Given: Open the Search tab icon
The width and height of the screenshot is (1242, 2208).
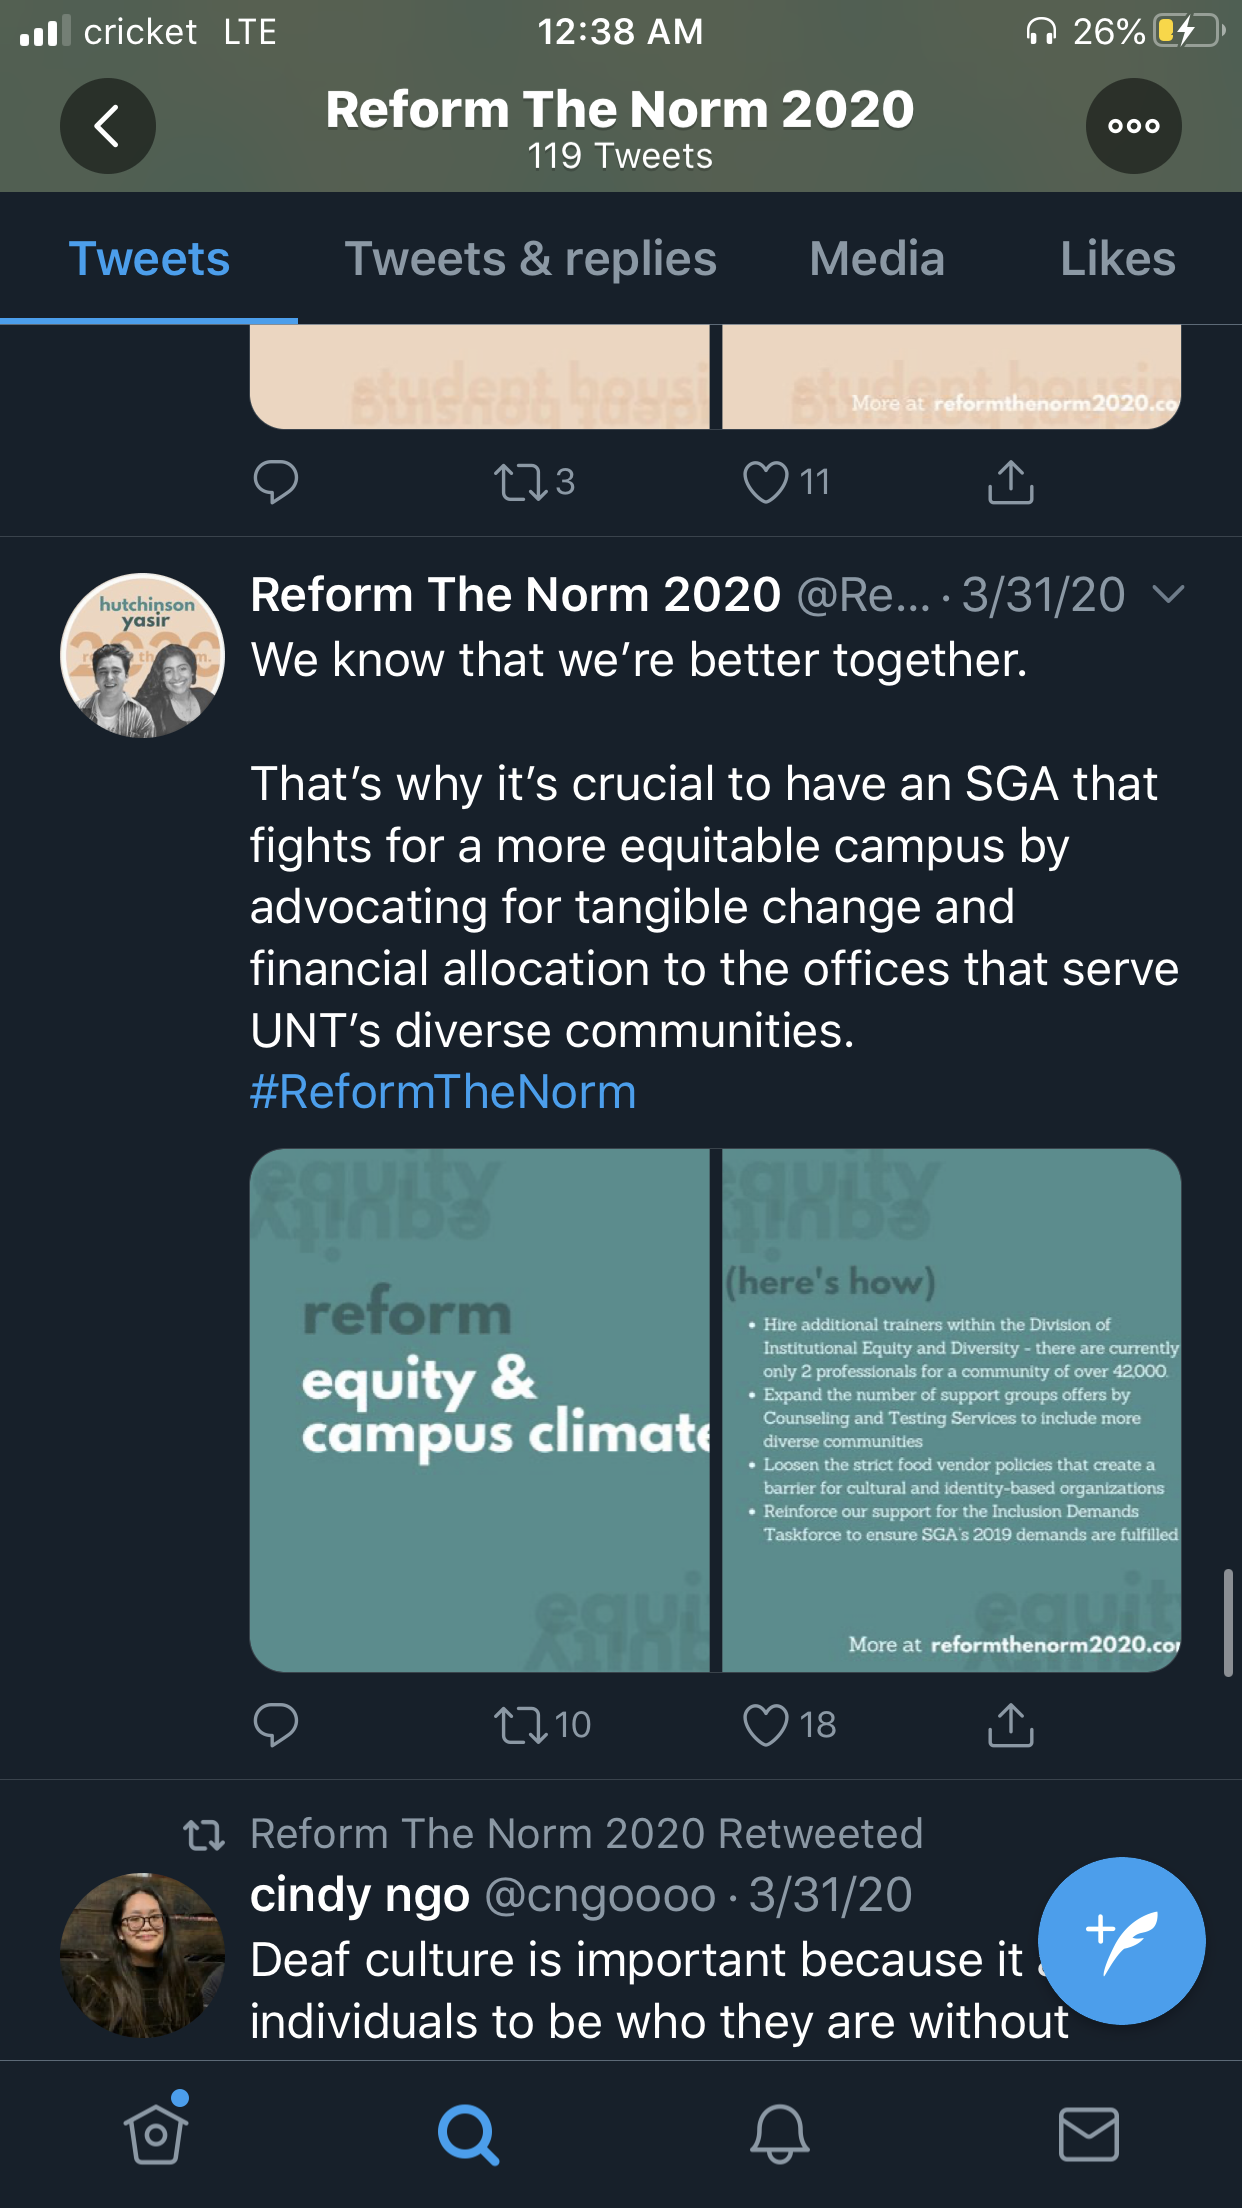Looking at the screenshot, I should pos(467,2133).
